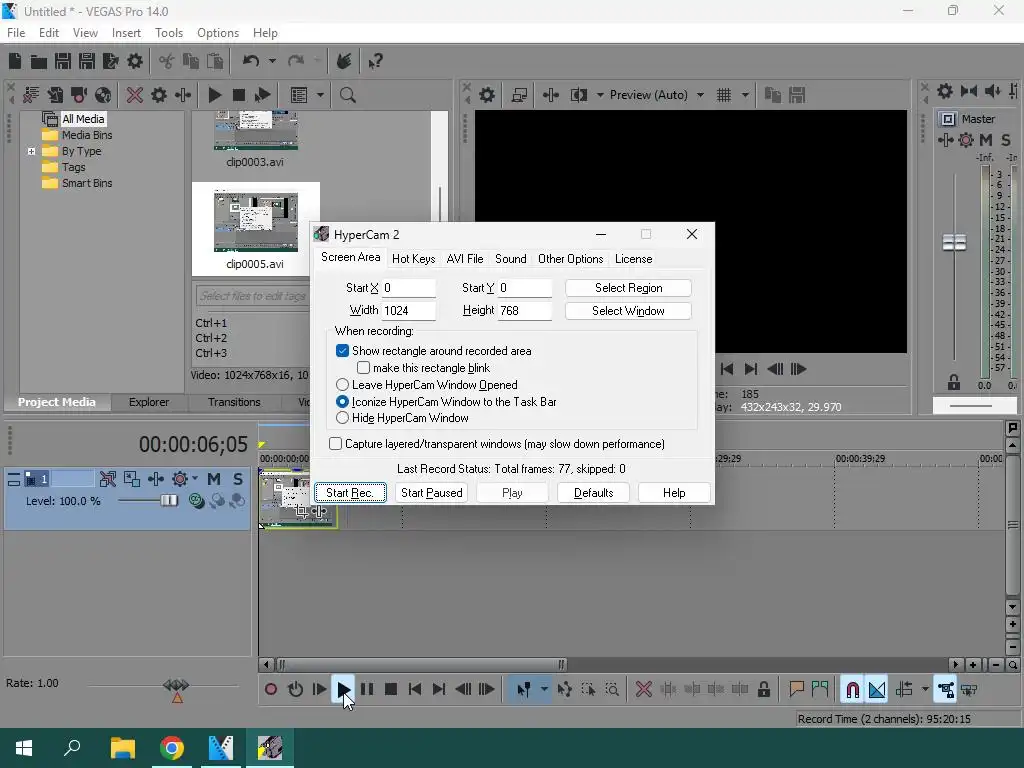Mute the Master bus with M

[x=986, y=140]
